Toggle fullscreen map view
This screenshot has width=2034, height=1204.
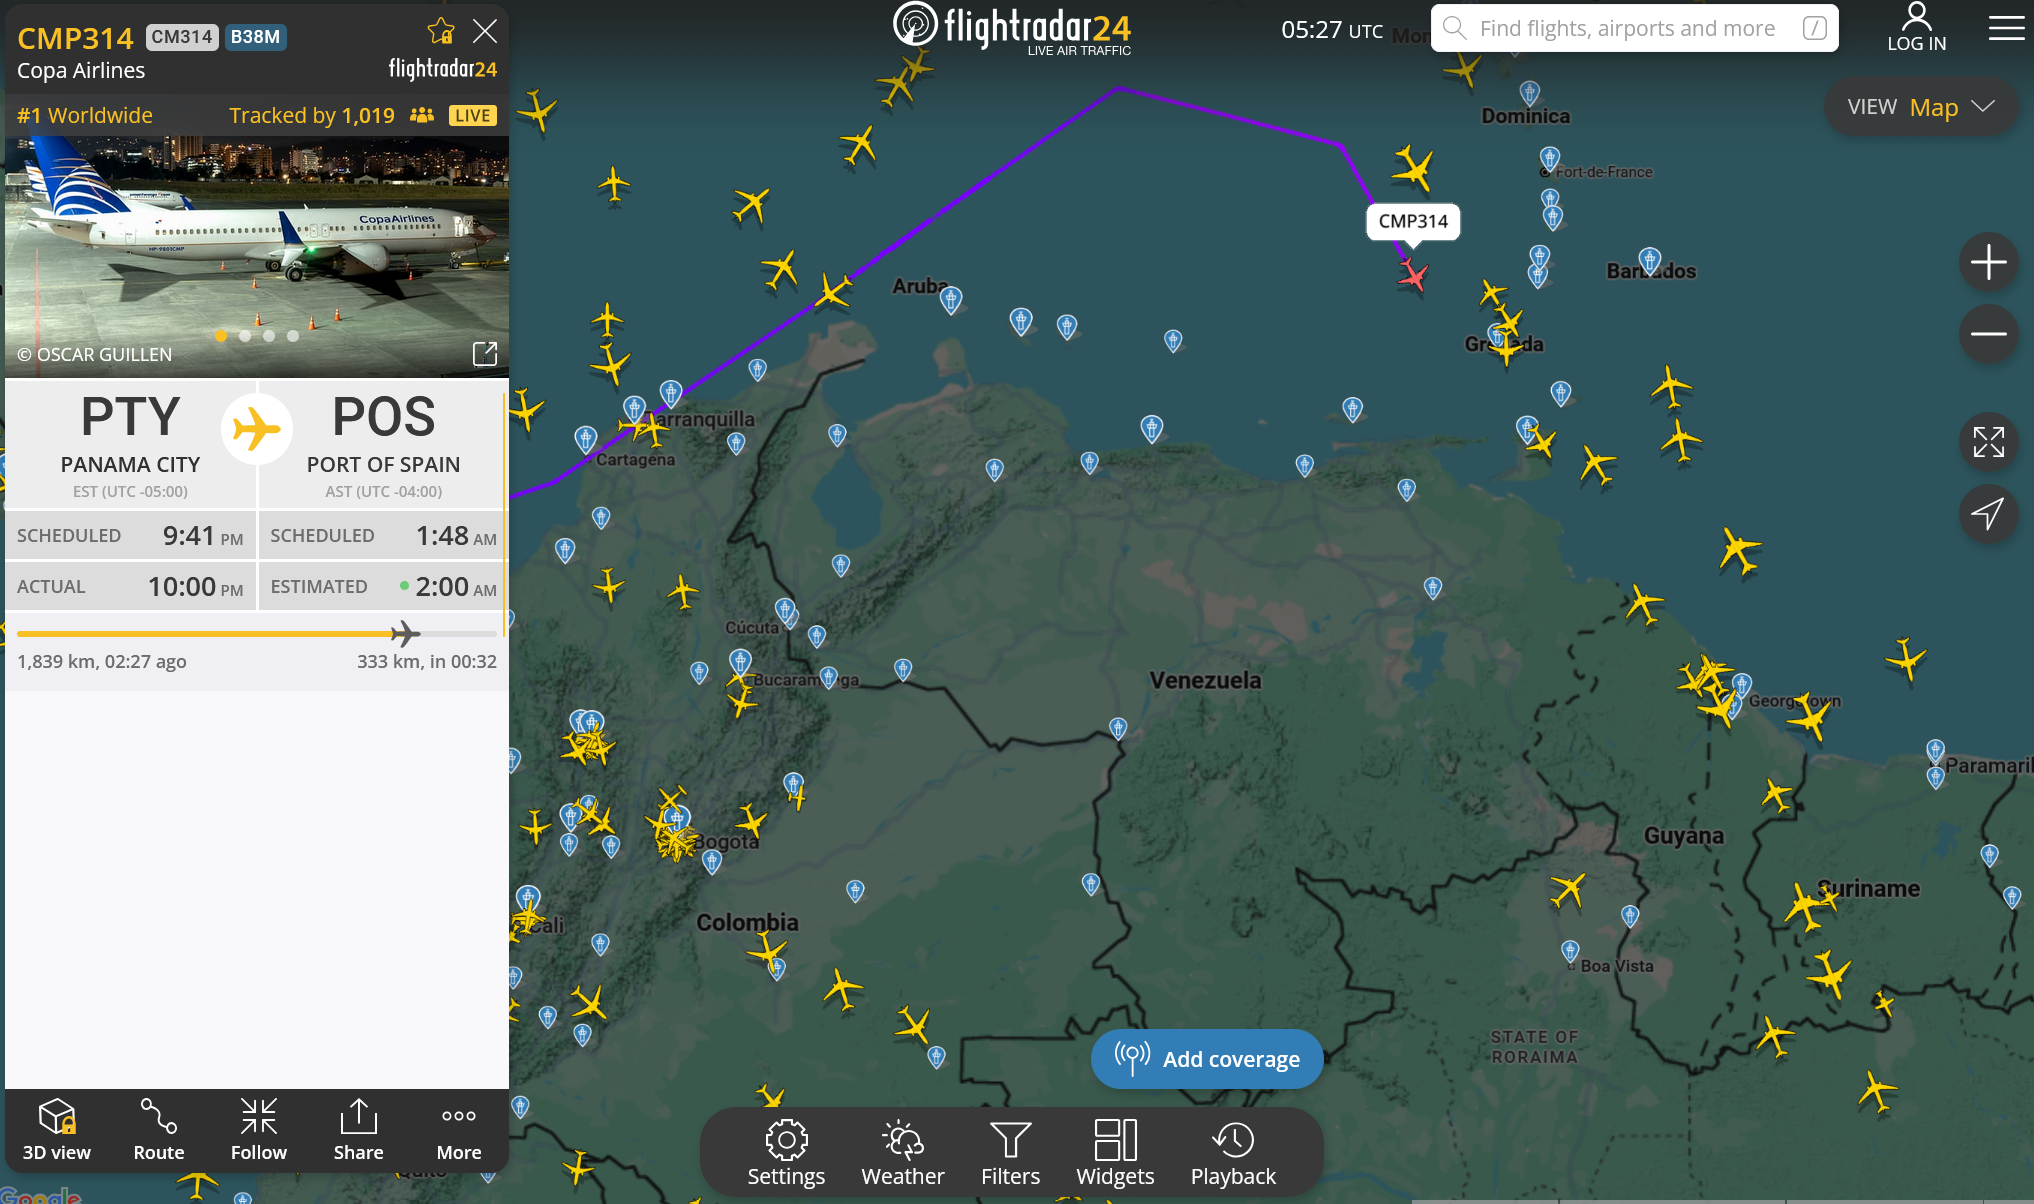pyautogui.click(x=1988, y=442)
